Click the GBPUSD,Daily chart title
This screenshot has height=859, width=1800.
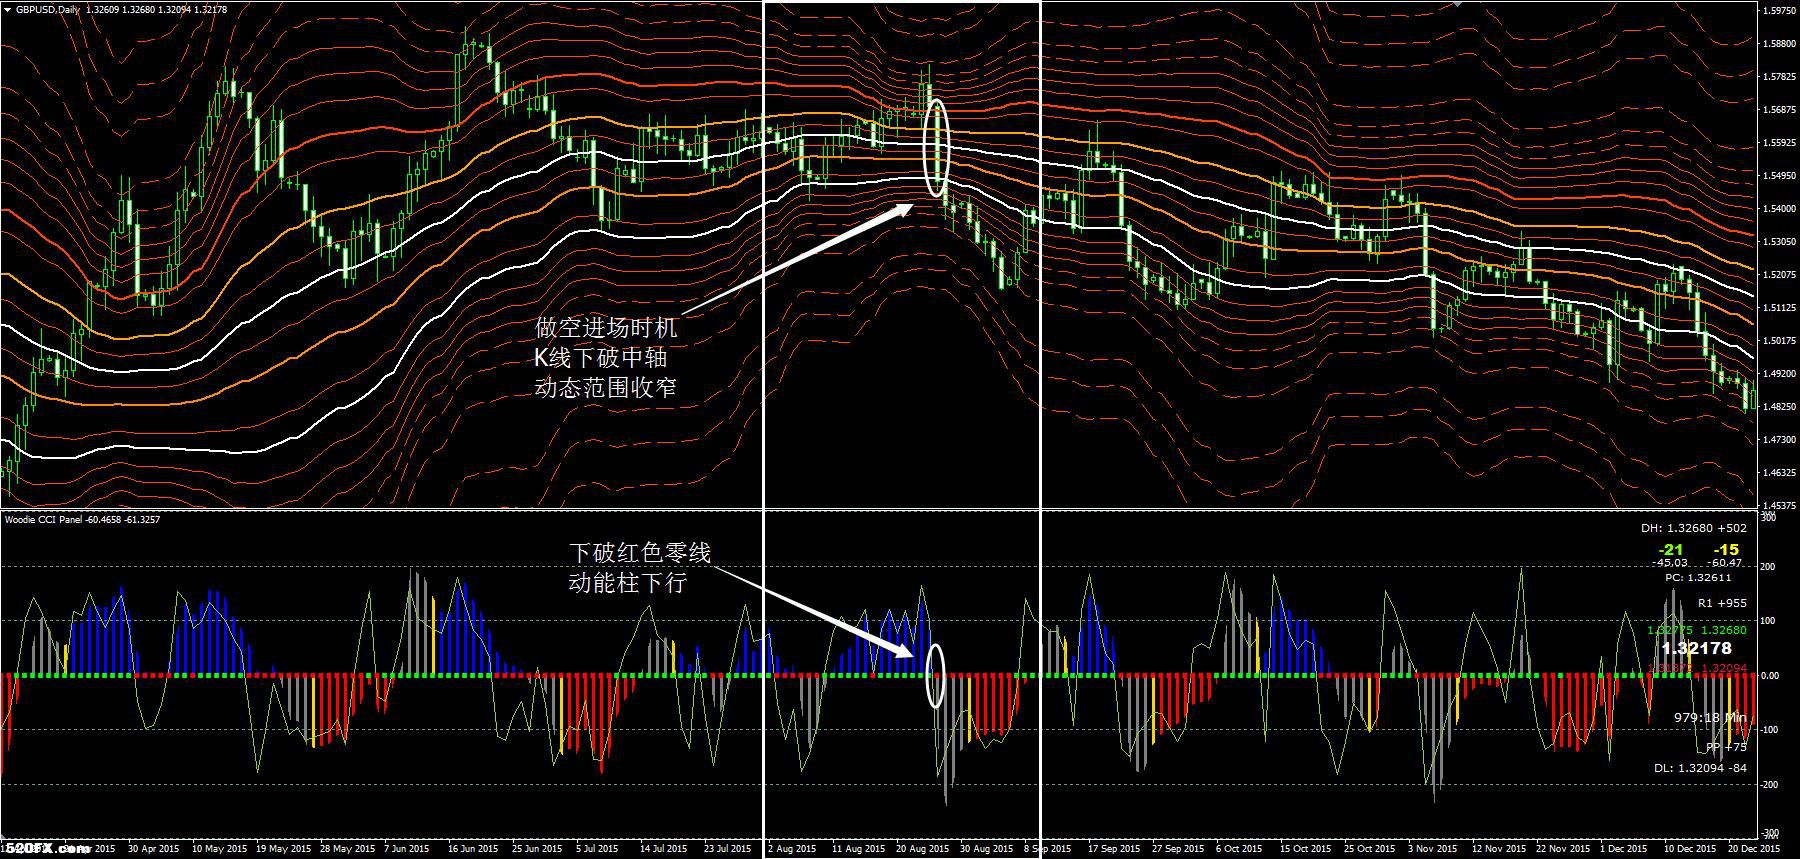point(49,9)
